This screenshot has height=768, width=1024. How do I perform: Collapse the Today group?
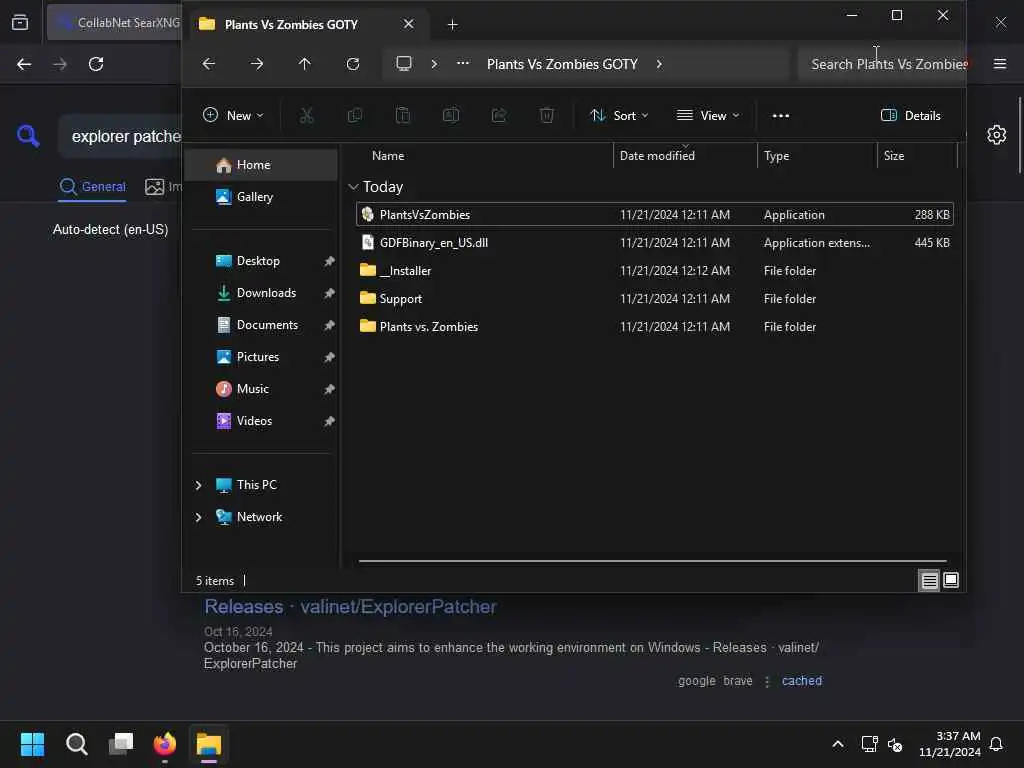tap(353, 187)
